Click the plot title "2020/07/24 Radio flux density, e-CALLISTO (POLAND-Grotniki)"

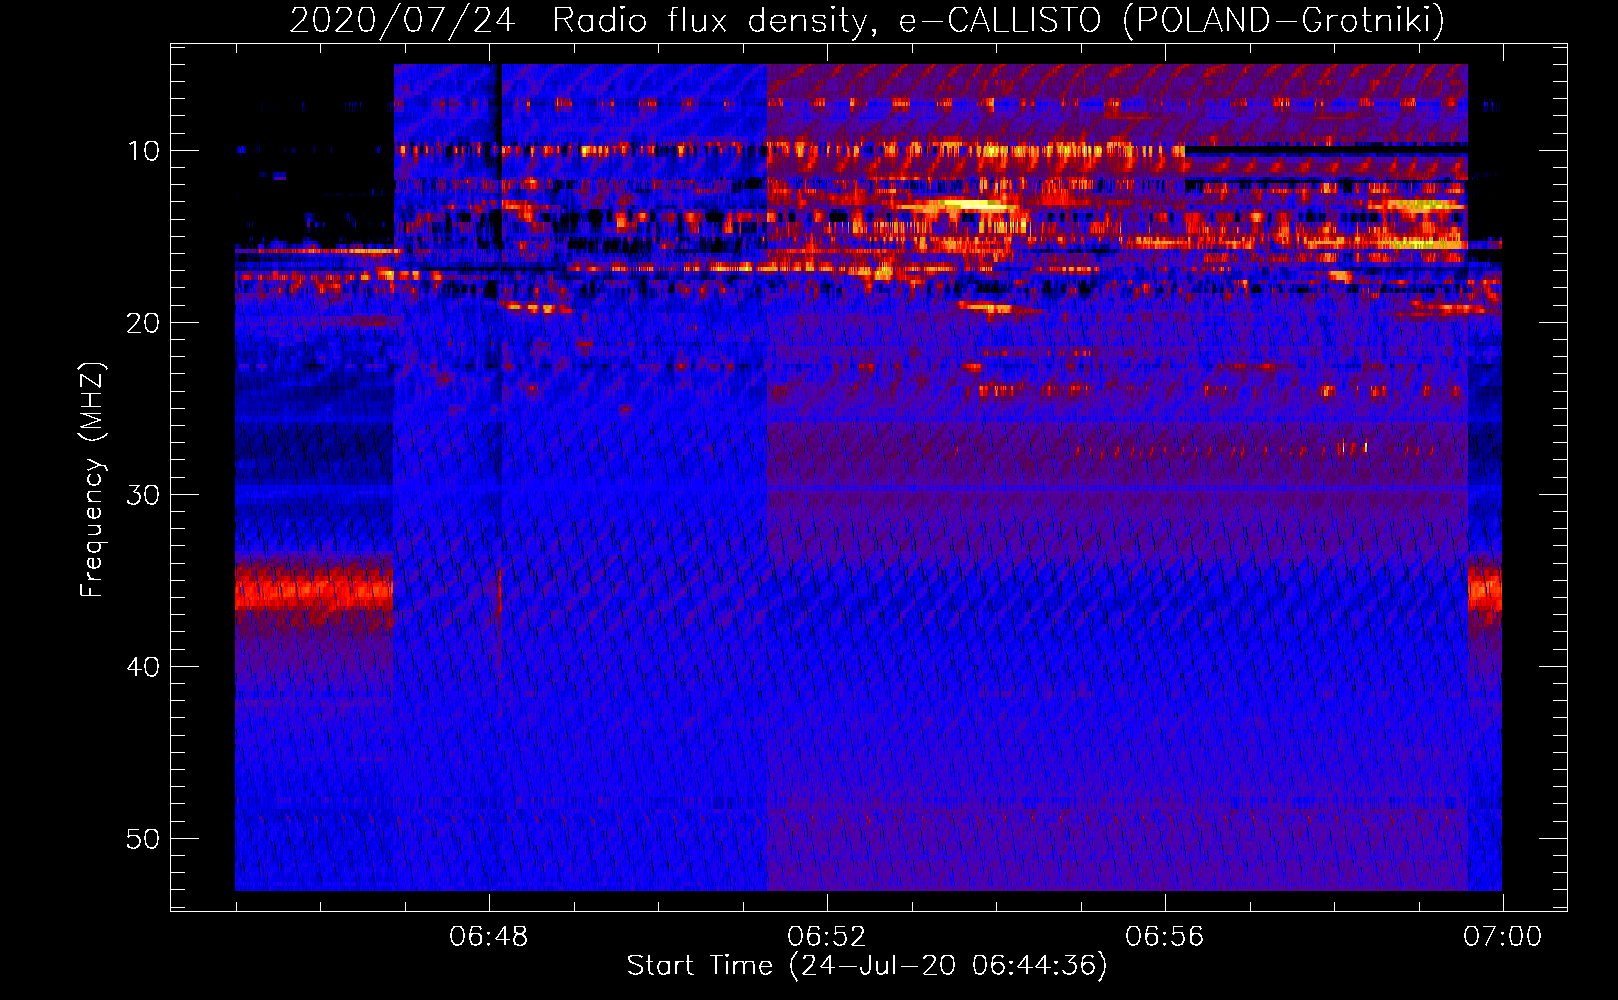pos(867,20)
